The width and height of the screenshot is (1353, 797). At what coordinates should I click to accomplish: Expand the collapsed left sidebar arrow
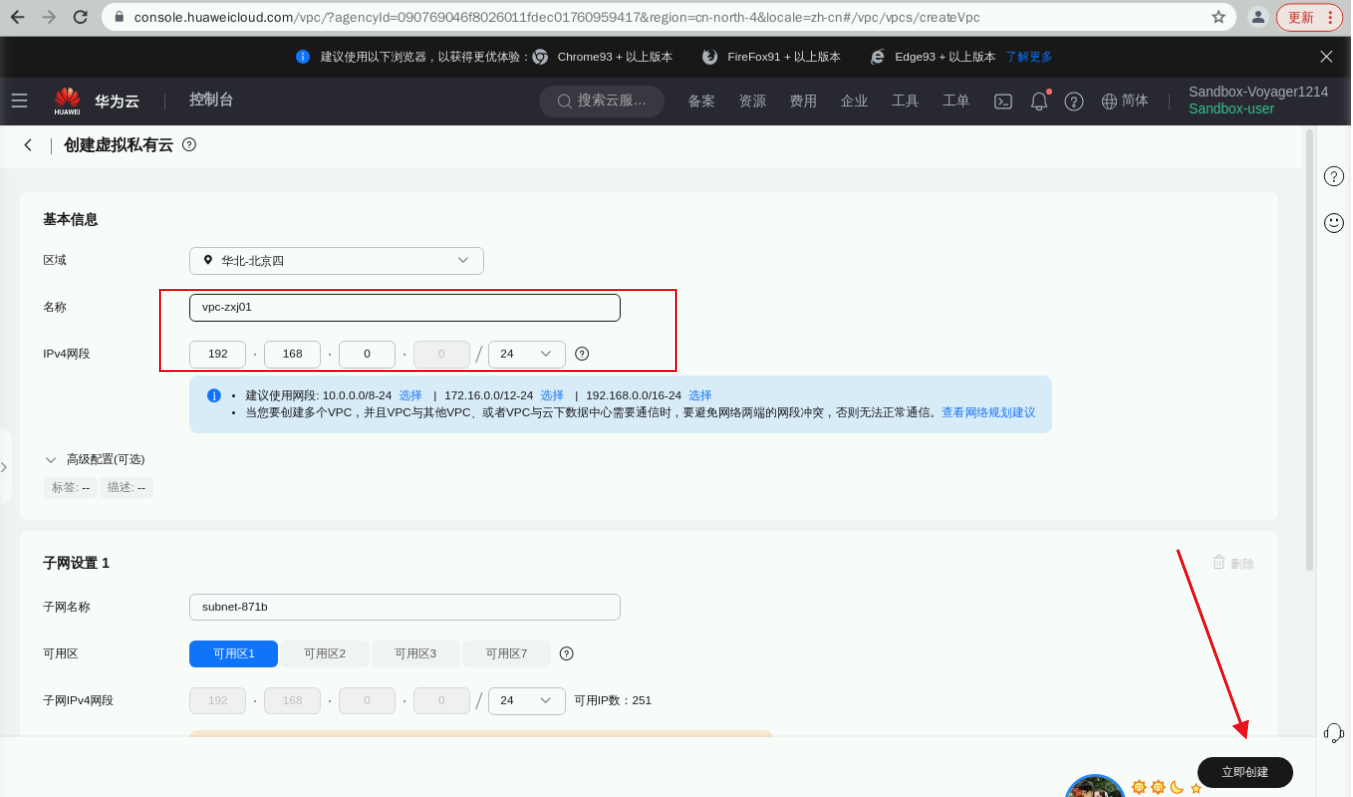pyautogui.click(x=4, y=467)
